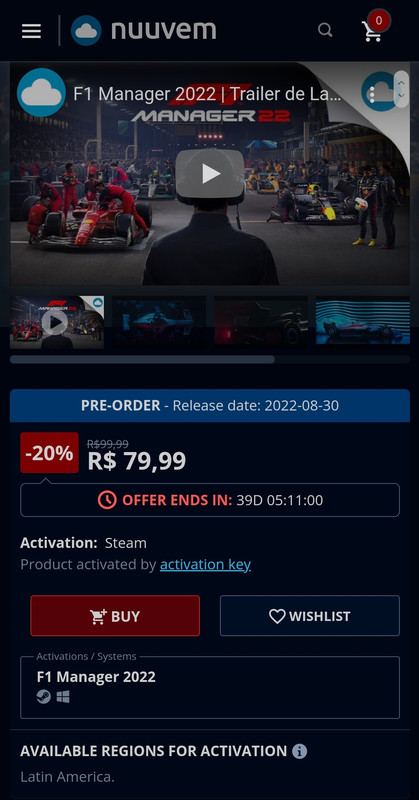Click the info icon beside Available Regions
The image size is (419, 800).
point(300,751)
